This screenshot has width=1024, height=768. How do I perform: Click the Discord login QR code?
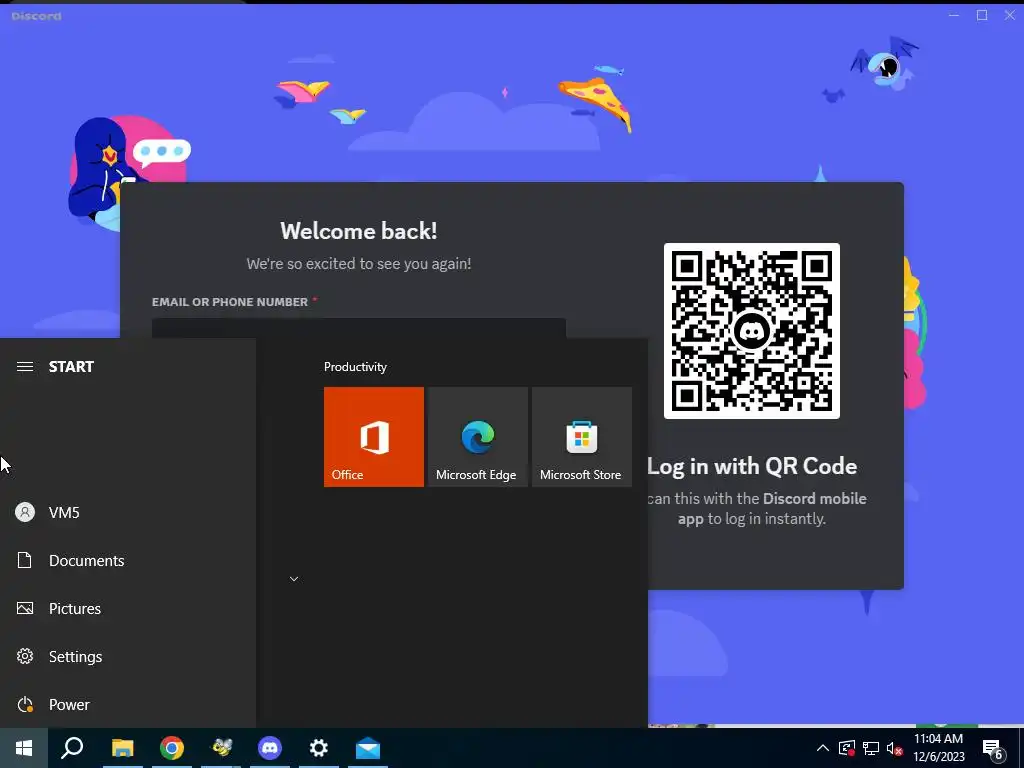click(x=752, y=330)
